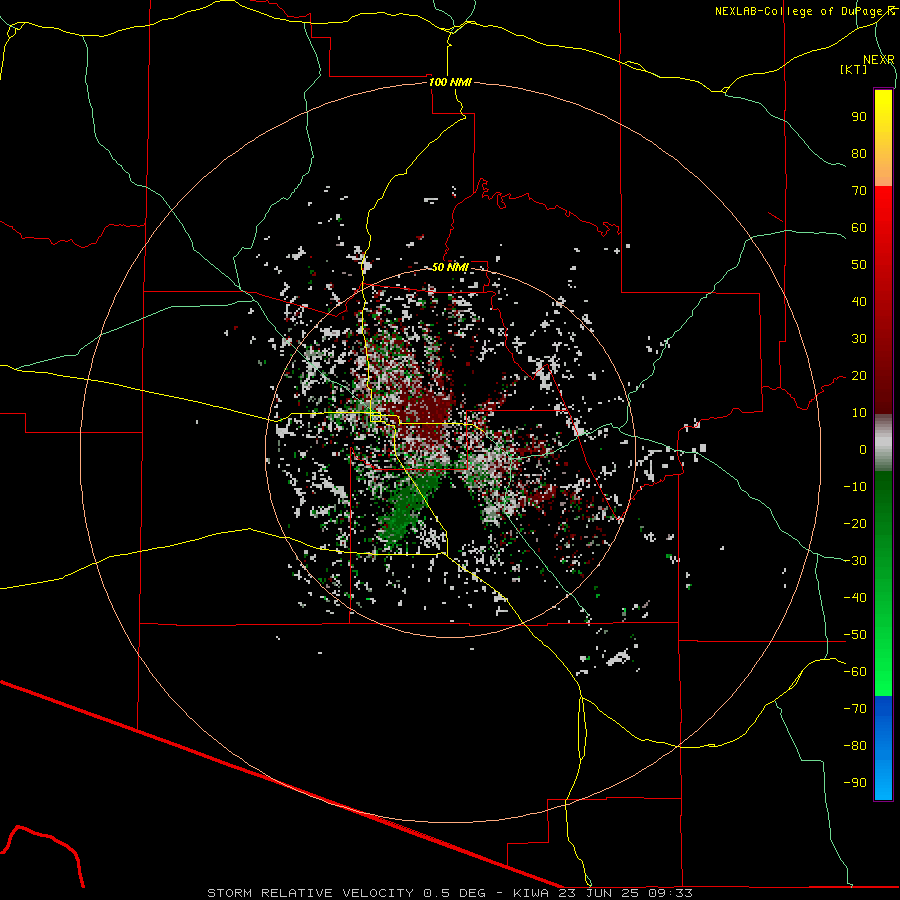
Task: Select the "40" velocity scale label
Action: click(859, 301)
